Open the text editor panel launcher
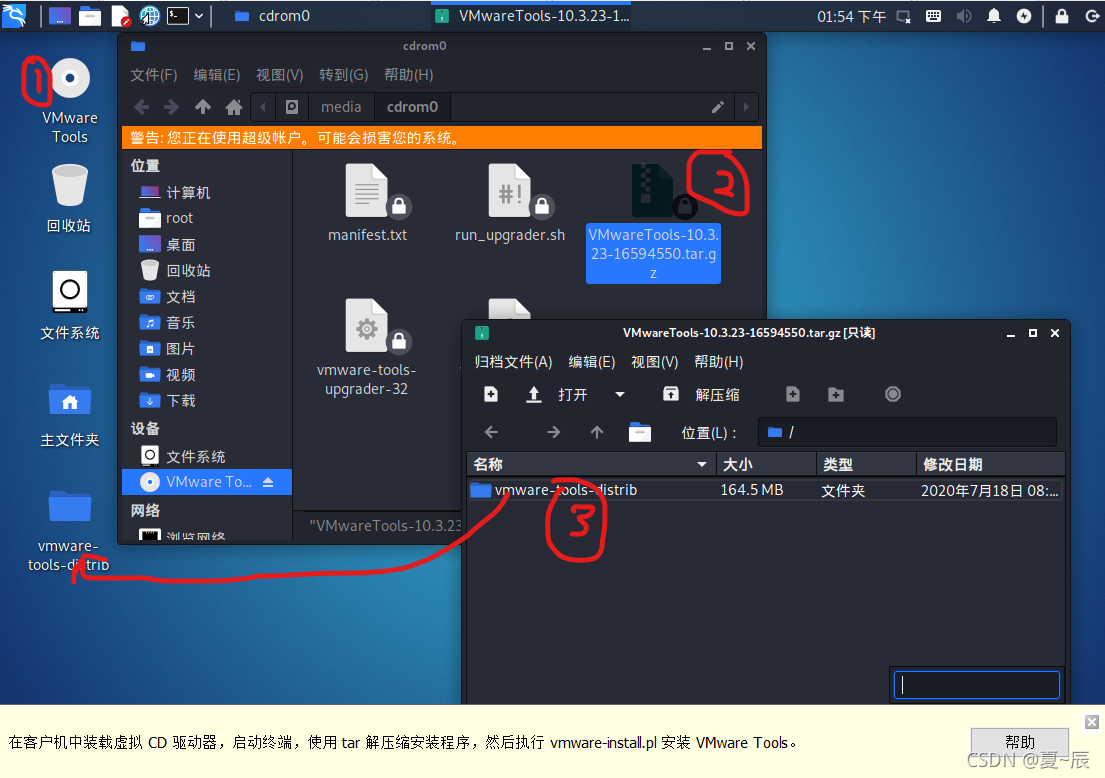This screenshot has height=778, width=1105. coord(120,16)
